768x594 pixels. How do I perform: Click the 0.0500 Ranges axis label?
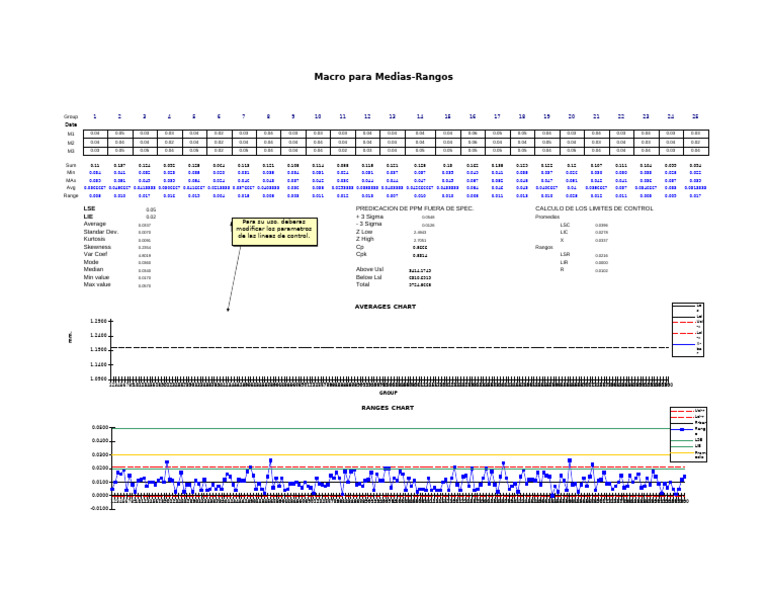coord(100,428)
